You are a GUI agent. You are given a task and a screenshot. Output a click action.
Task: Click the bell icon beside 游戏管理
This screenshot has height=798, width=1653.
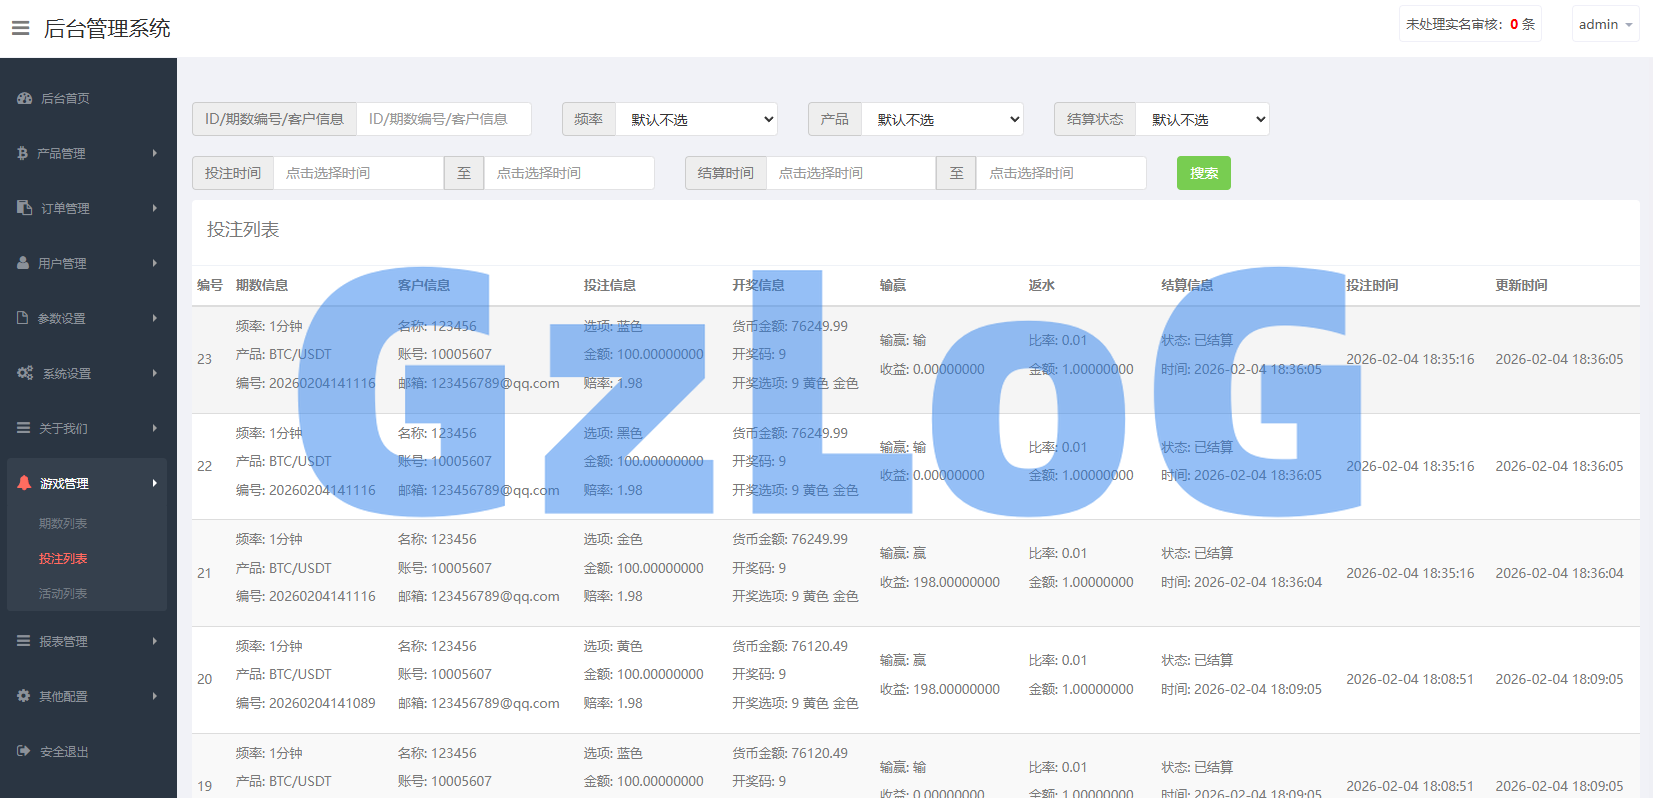(24, 483)
